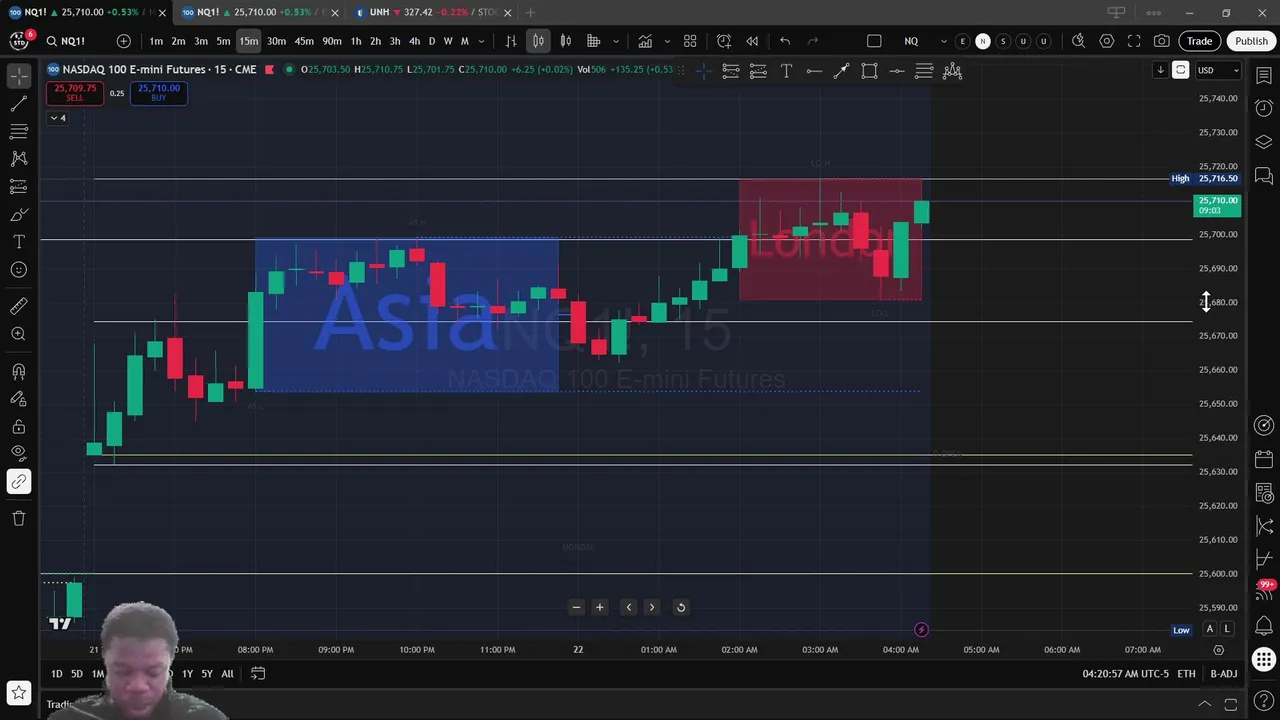The width and height of the screenshot is (1280, 720).
Task: Click the Publish button
Action: [1251, 41]
